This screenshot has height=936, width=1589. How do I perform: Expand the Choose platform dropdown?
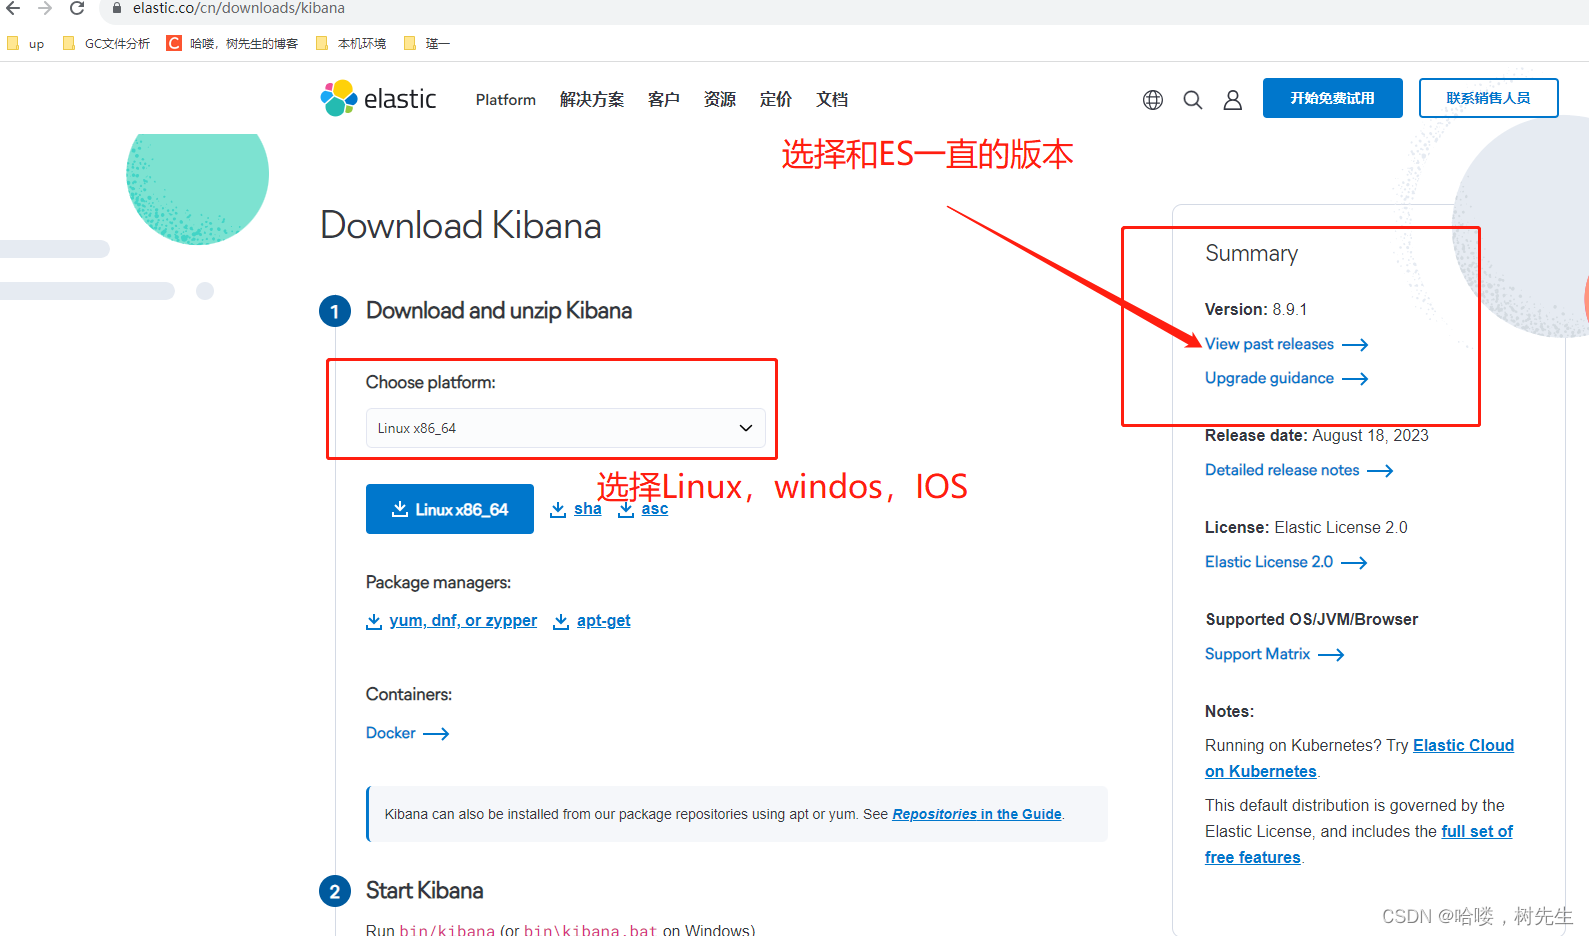point(566,428)
